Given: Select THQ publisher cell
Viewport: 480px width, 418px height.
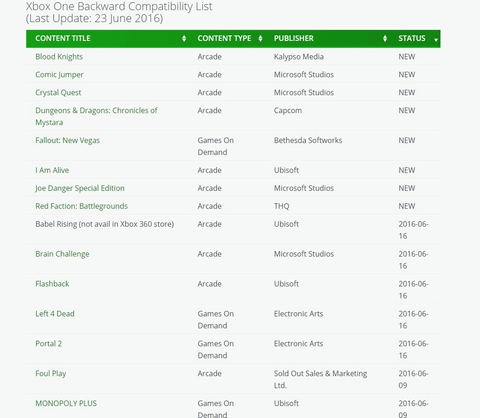Looking at the screenshot, I should [282, 206].
